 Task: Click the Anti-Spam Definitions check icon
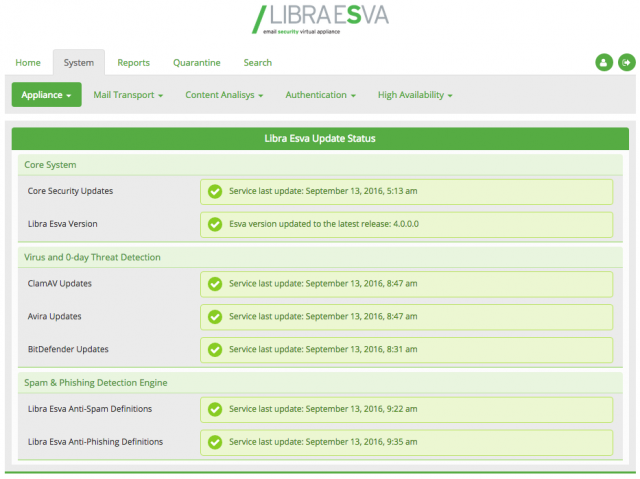click(215, 409)
